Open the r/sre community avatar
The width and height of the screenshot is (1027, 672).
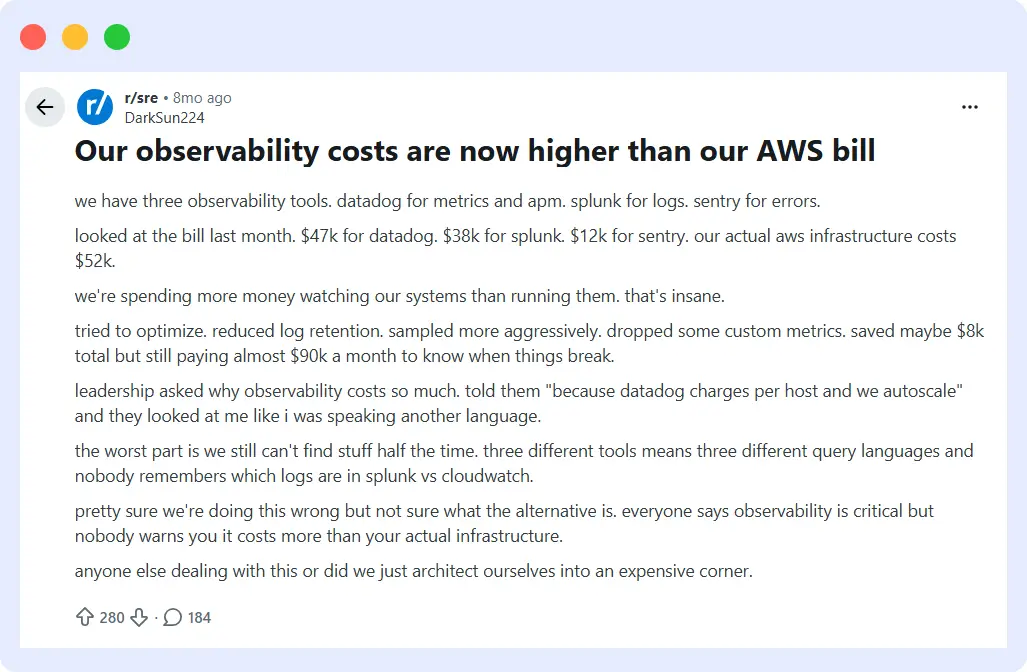tap(95, 107)
